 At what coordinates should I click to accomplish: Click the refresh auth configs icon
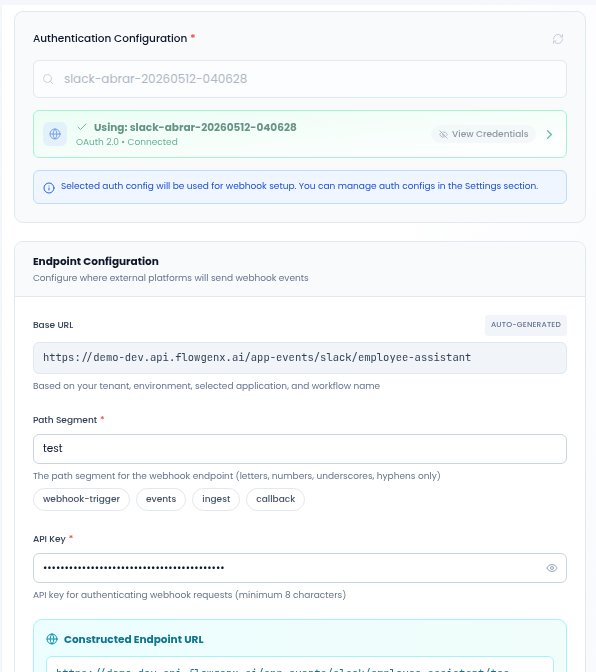pos(557,39)
